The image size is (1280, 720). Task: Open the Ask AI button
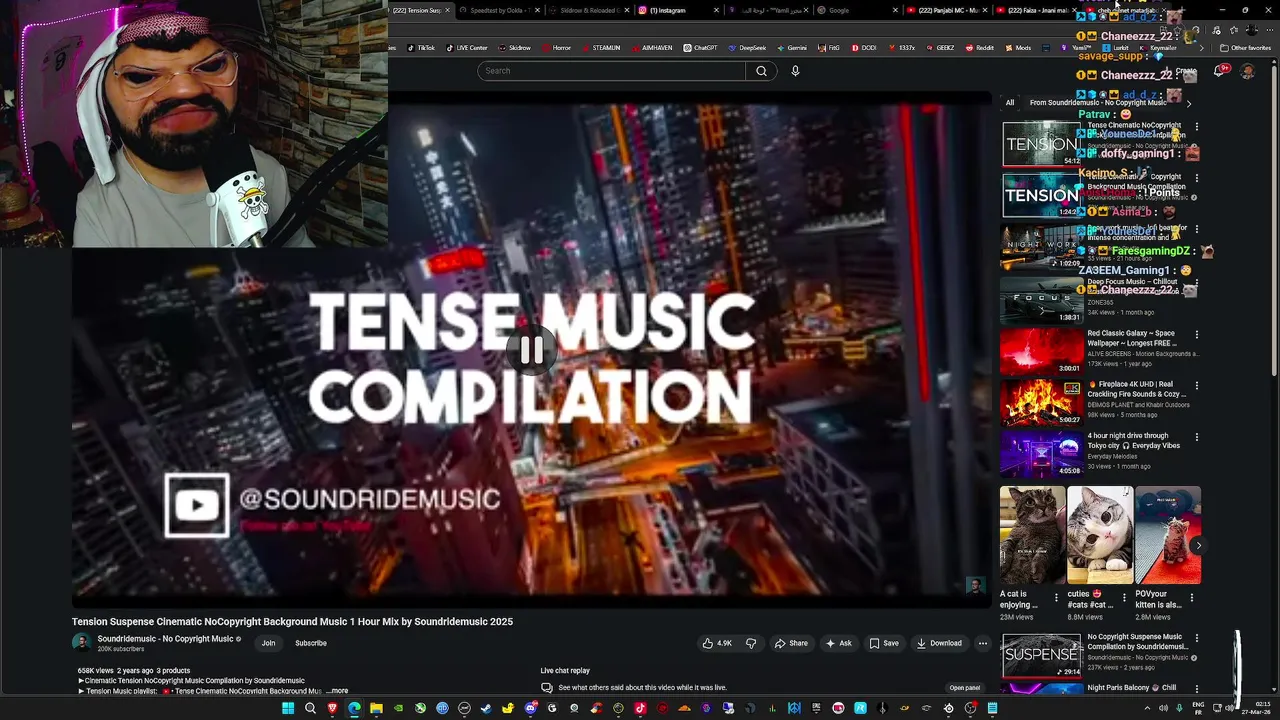tap(839, 643)
